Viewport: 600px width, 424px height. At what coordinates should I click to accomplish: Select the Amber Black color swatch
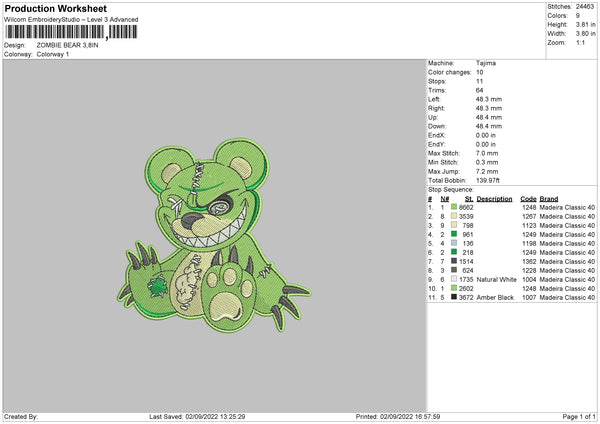coord(454,297)
